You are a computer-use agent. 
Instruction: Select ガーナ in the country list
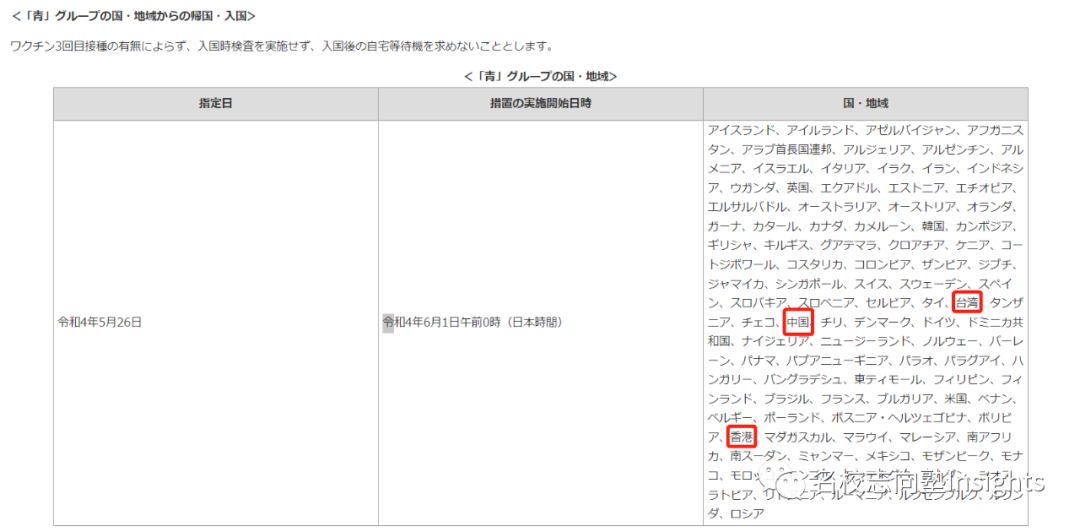pyautogui.click(x=724, y=226)
